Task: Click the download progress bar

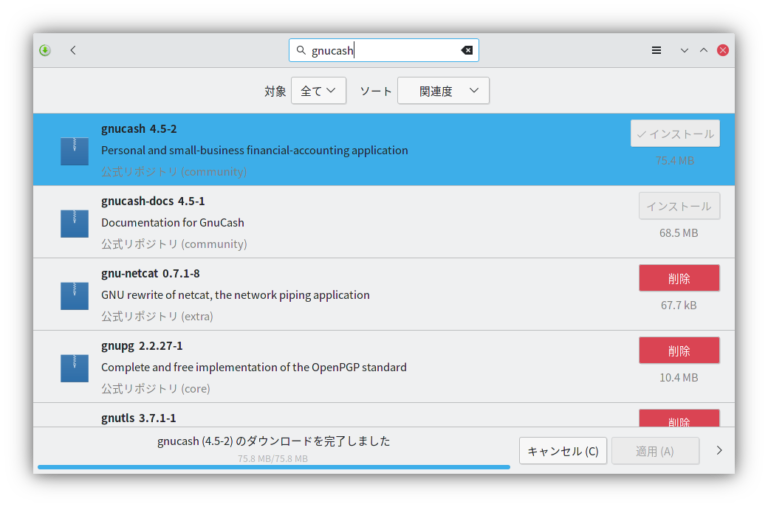Action: (274, 467)
